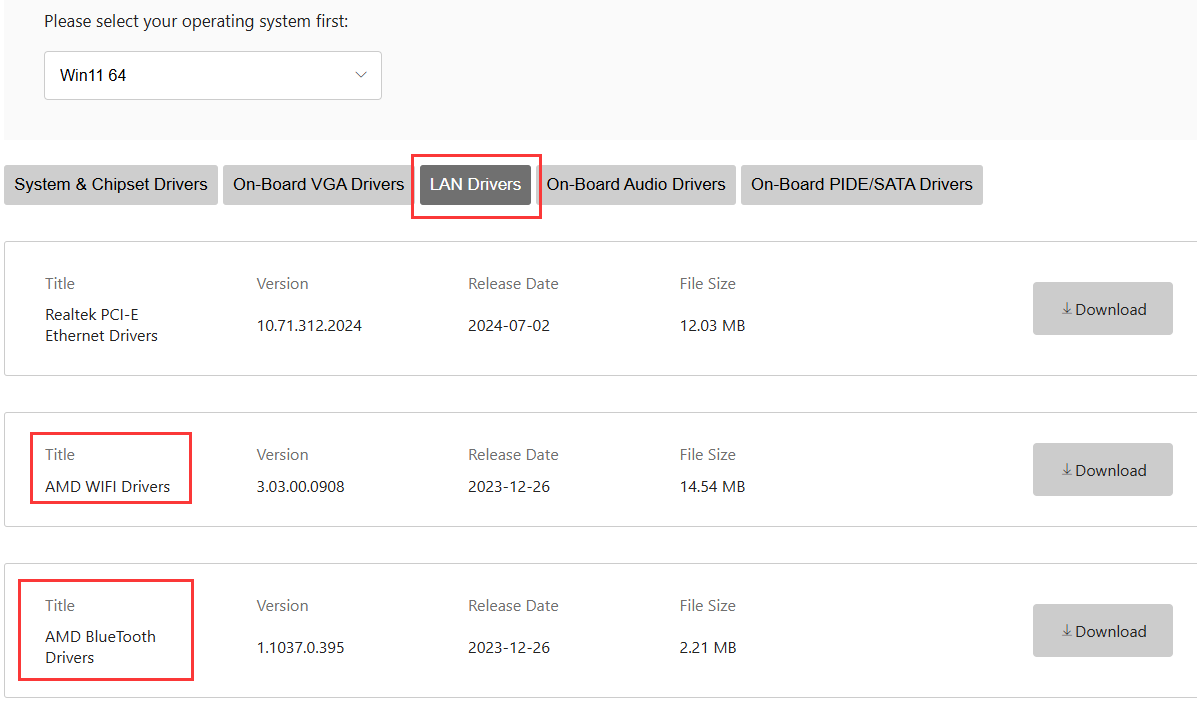
Task: Show On-Board PIDE/SATA Drivers tab
Action: pyautogui.click(x=861, y=185)
